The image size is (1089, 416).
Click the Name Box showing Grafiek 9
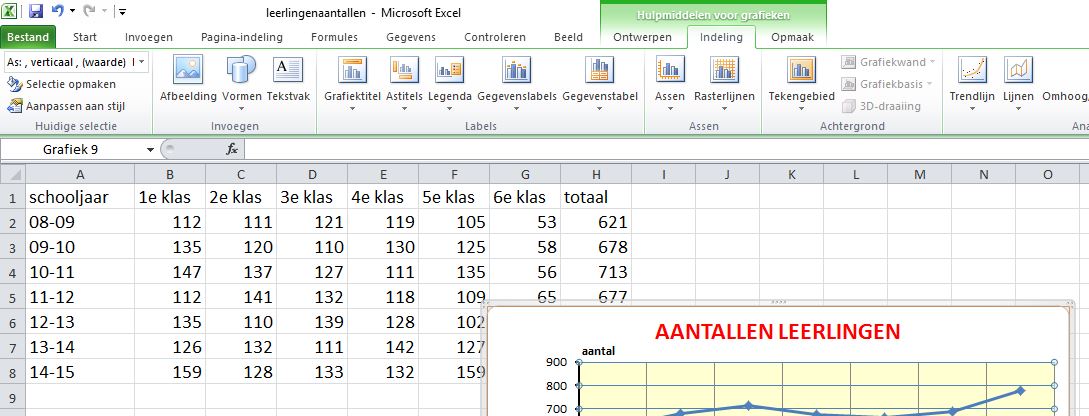point(72,149)
